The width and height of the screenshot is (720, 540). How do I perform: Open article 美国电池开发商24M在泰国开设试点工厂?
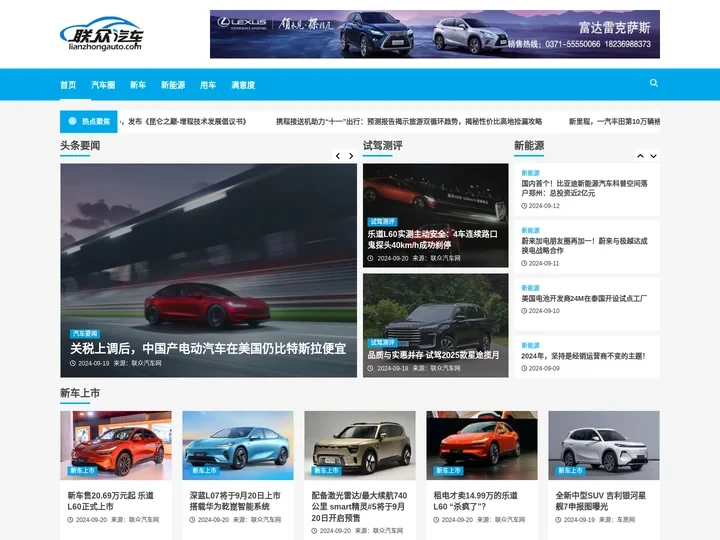[x=584, y=298]
